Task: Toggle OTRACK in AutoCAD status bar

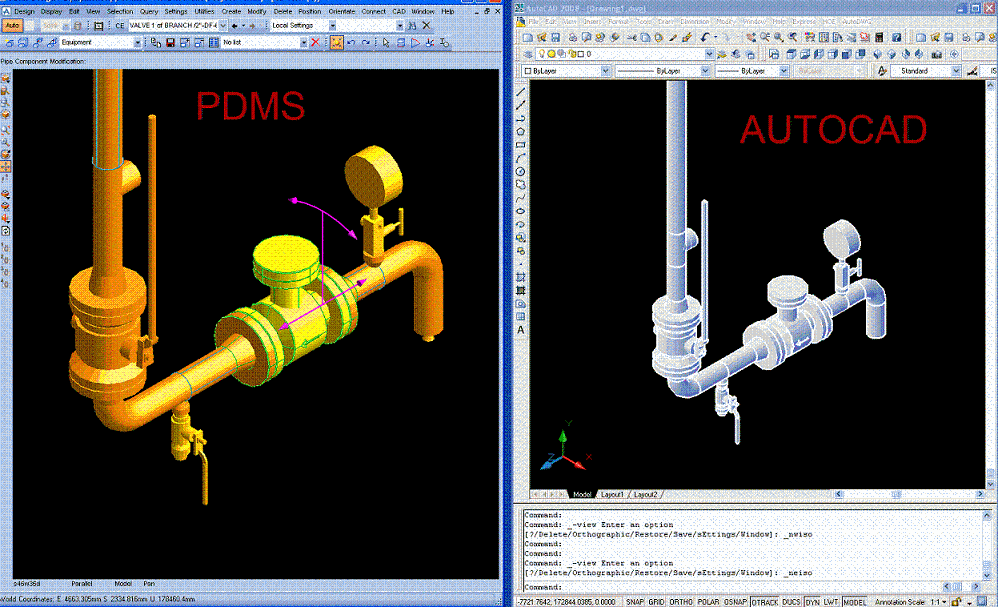Action: pyautogui.click(x=764, y=602)
